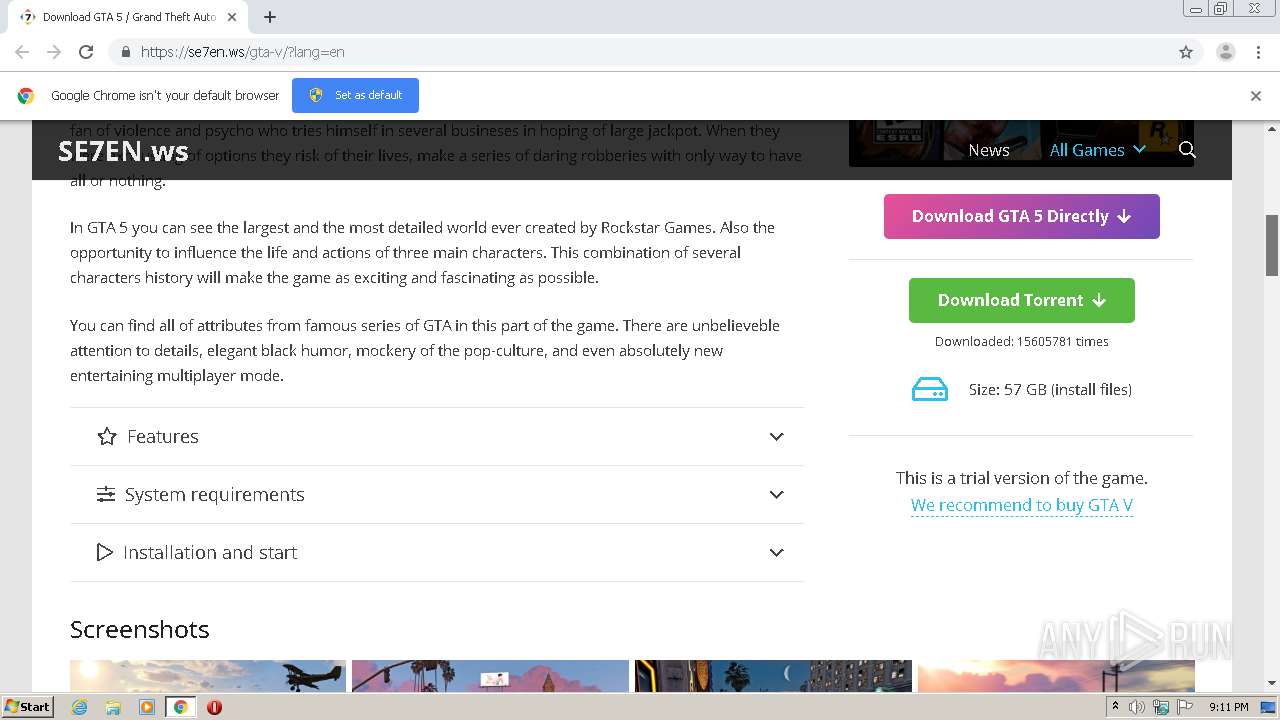Screen dimensions: 1280x720
Task: Close the GTA 5 download tab
Action: click(232, 17)
